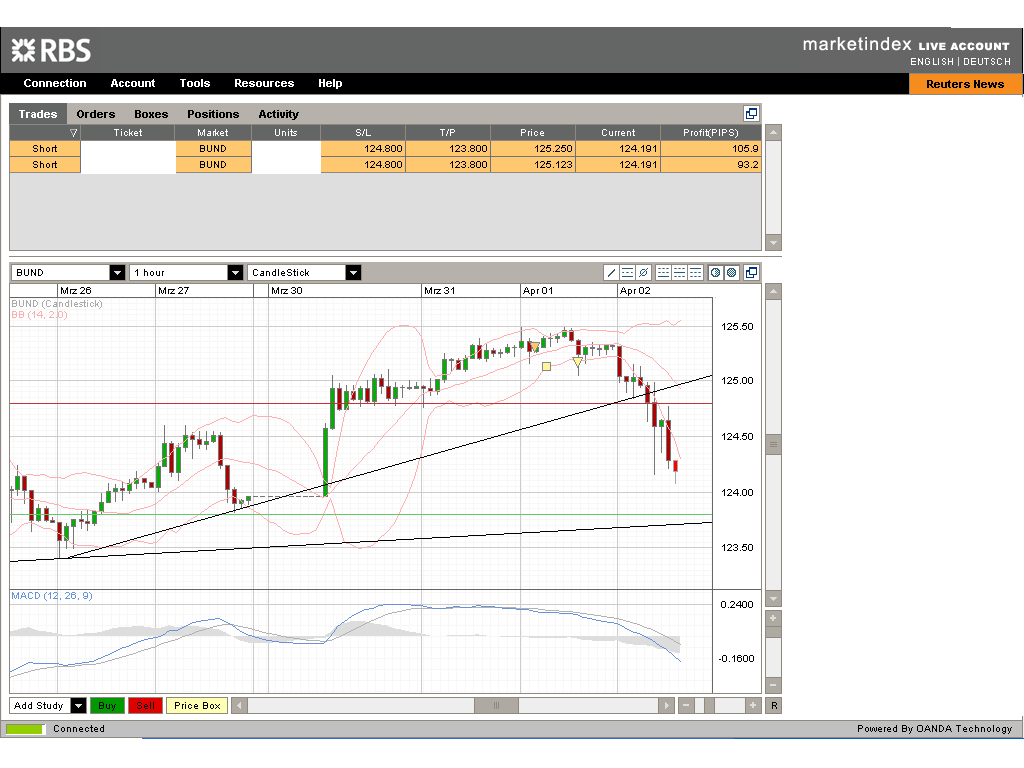Open the Connection menu
The height and width of the screenshot is (768, 1024).
55,84
